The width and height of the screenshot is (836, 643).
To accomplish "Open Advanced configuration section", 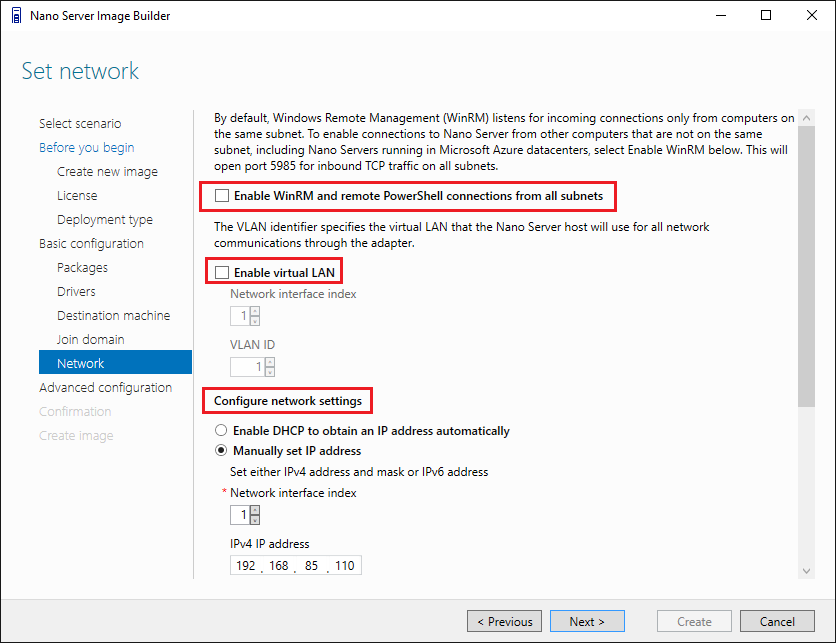I will click(106, 388).
